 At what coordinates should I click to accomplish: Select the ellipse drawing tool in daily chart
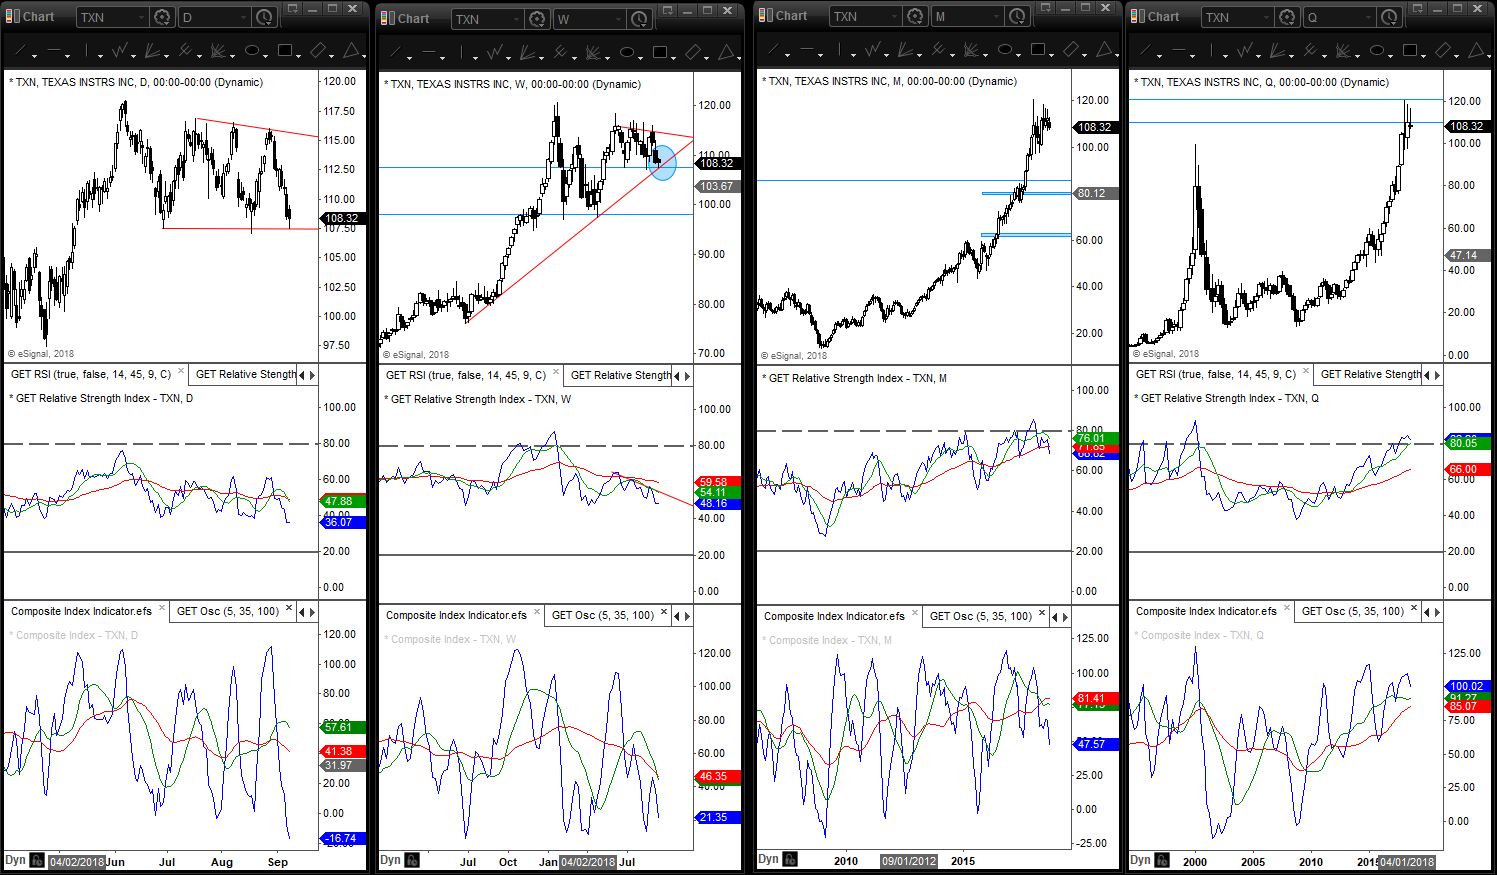coord(252,50)
